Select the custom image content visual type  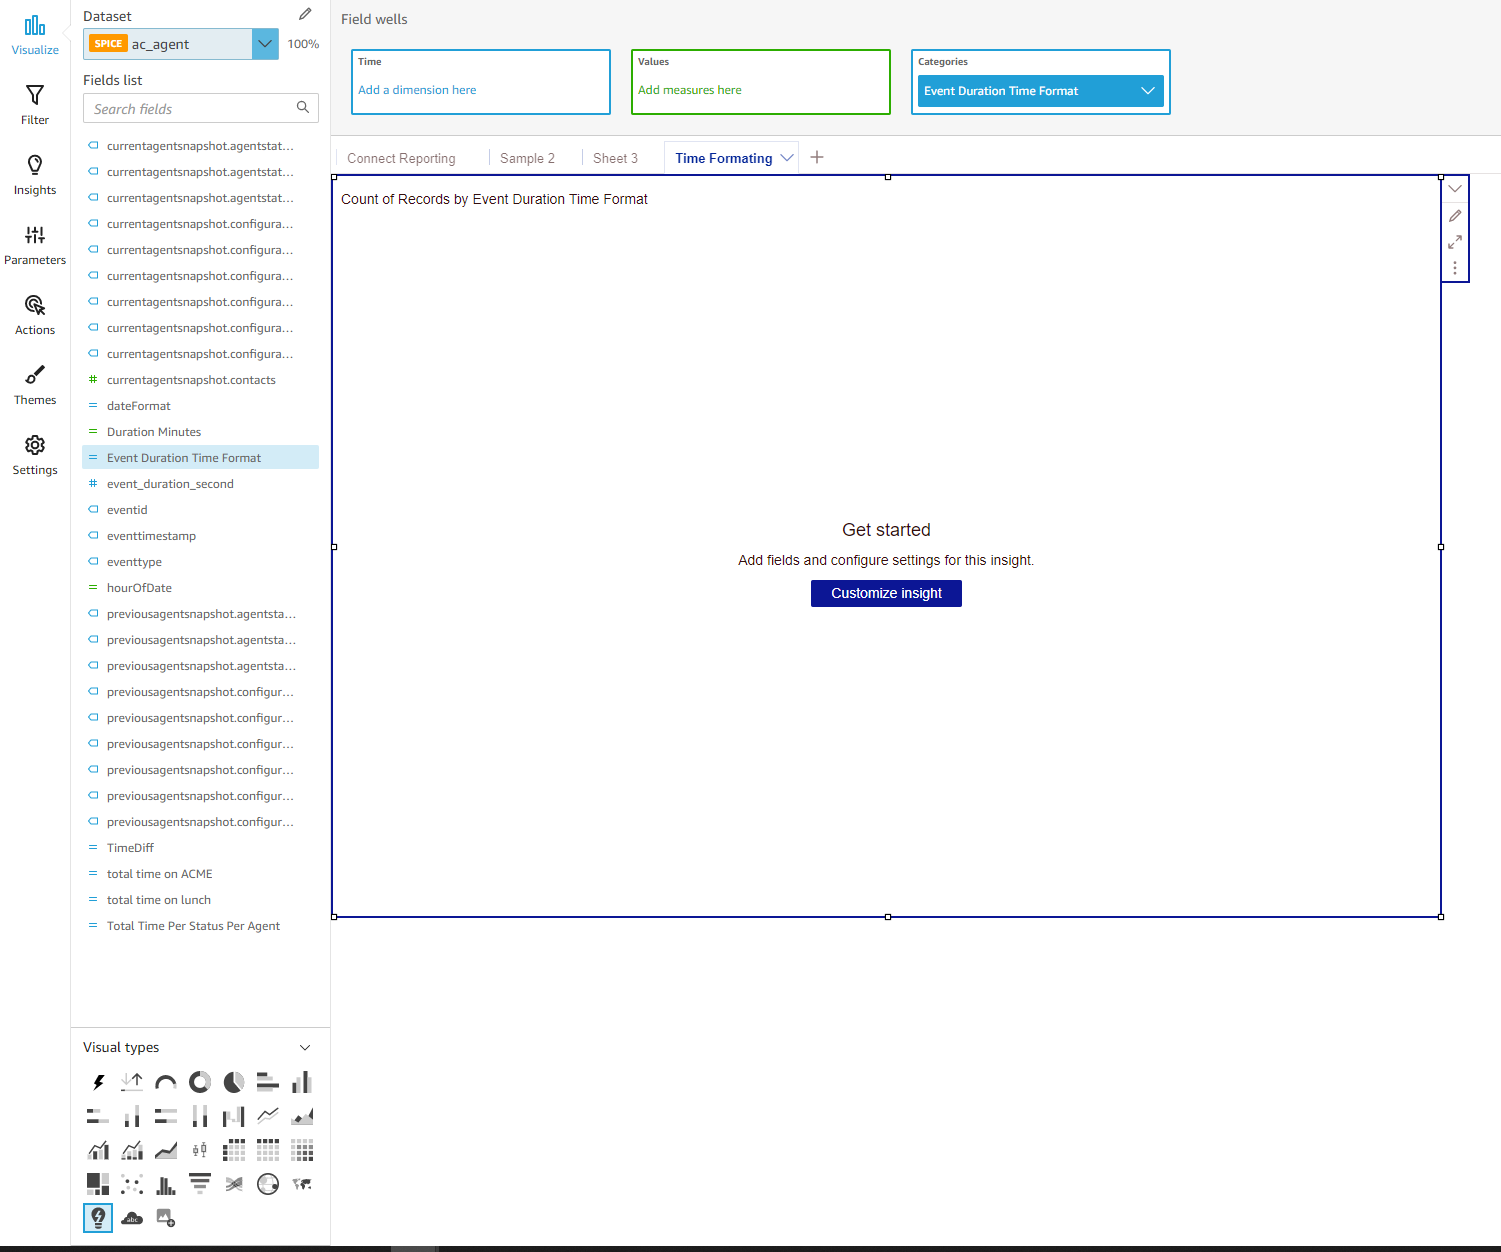click(x=166, y=1218)
